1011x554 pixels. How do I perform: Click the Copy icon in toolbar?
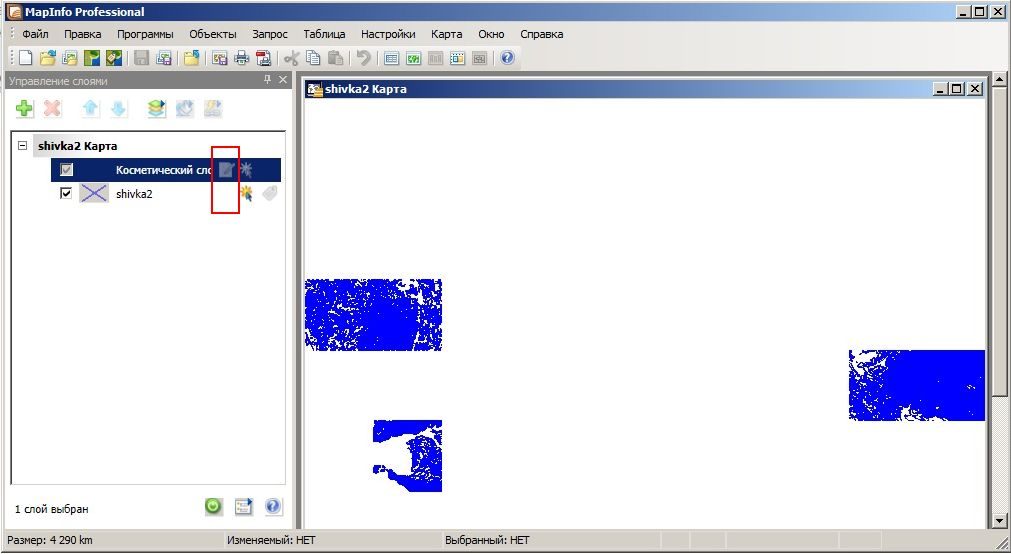pyautogui.click(x=313, y=58)
